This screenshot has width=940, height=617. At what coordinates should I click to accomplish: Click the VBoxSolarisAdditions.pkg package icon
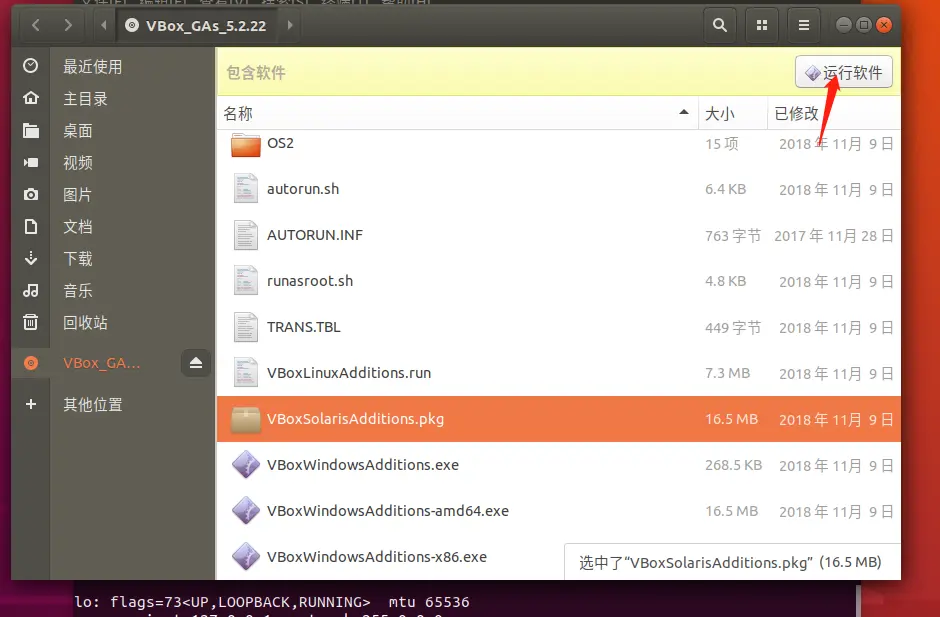246,419
